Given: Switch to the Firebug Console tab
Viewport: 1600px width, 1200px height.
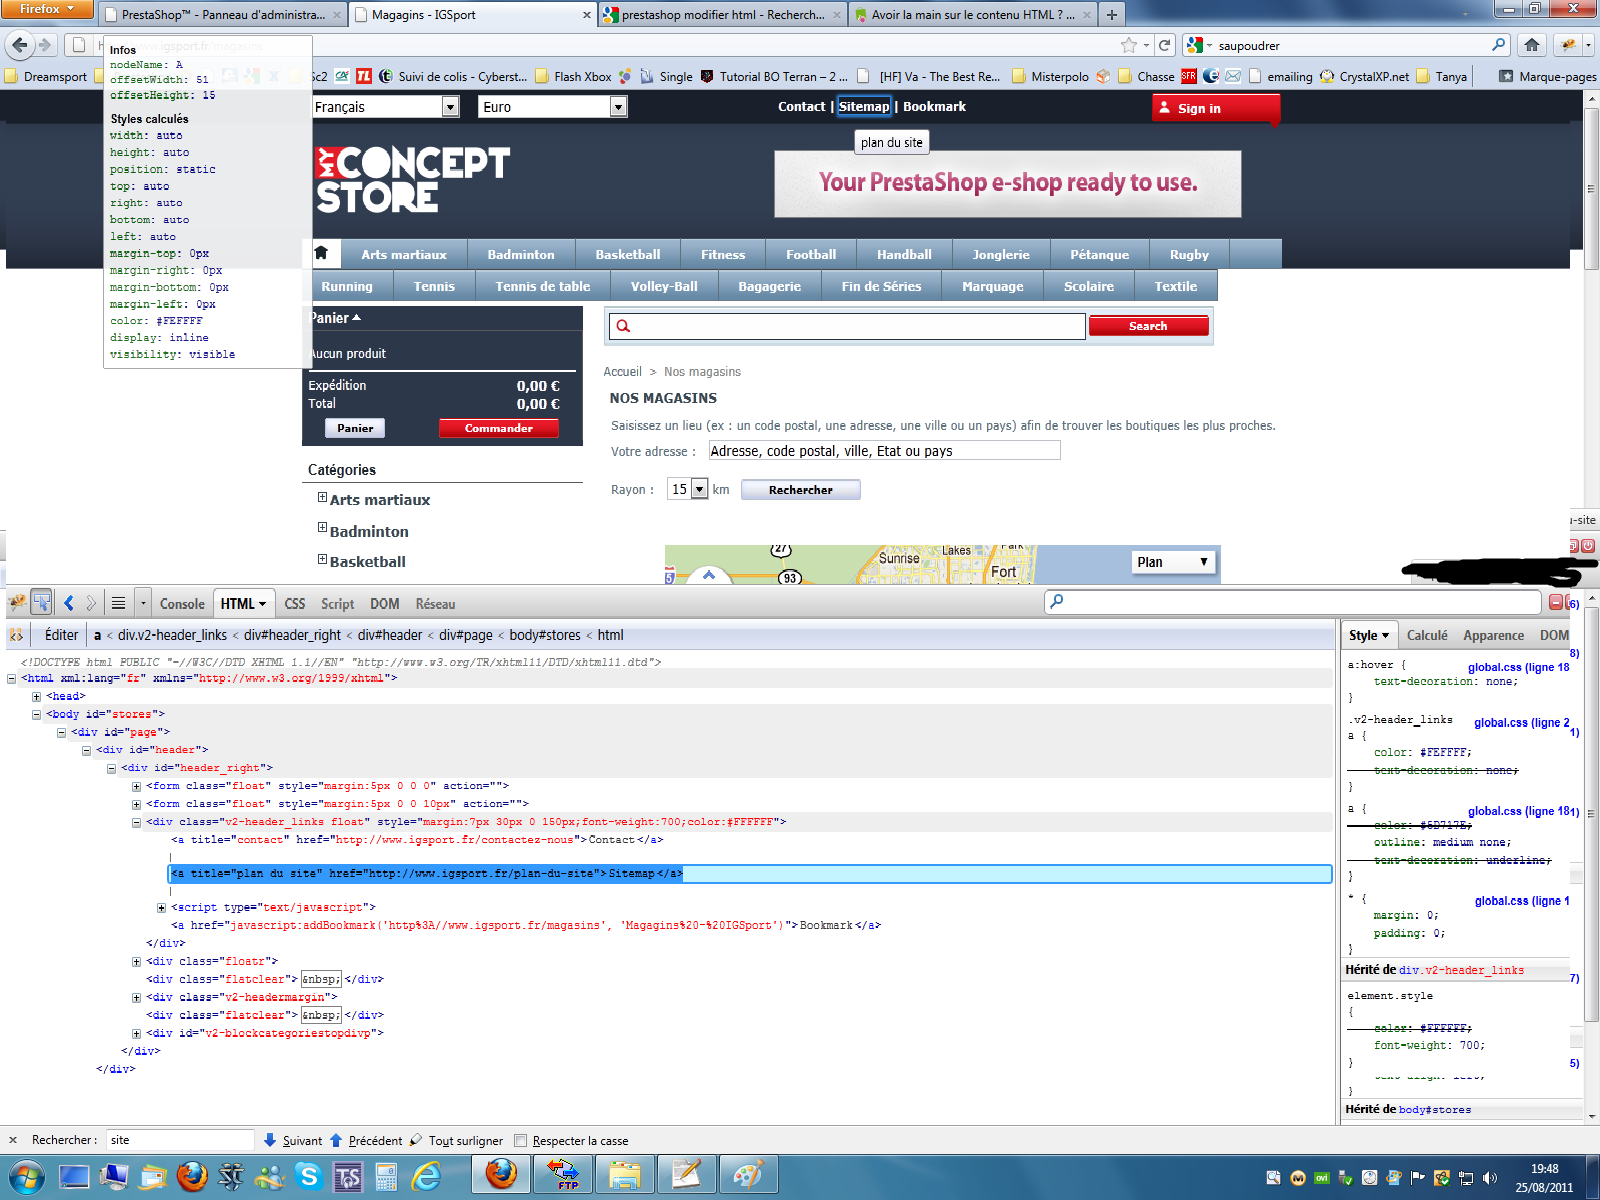Looking at the screenshot, I should [x=182, y=603].
